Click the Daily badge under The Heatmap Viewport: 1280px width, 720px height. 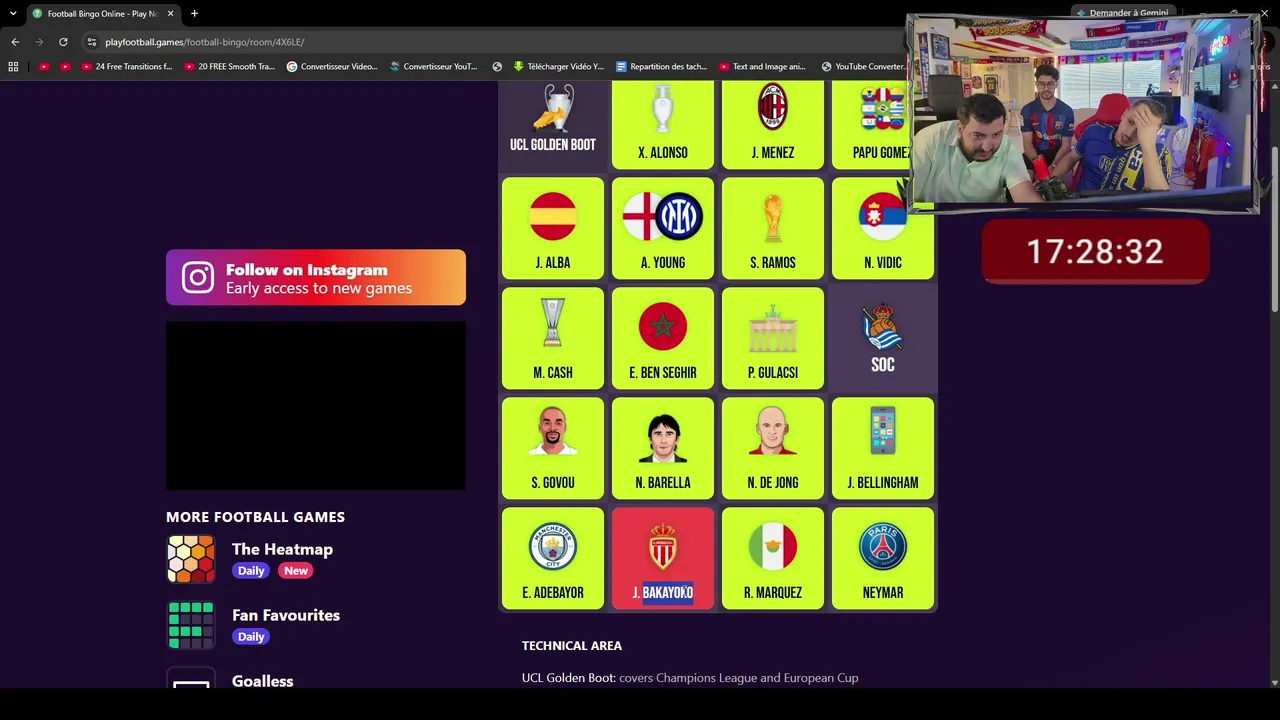click(251, 571)
